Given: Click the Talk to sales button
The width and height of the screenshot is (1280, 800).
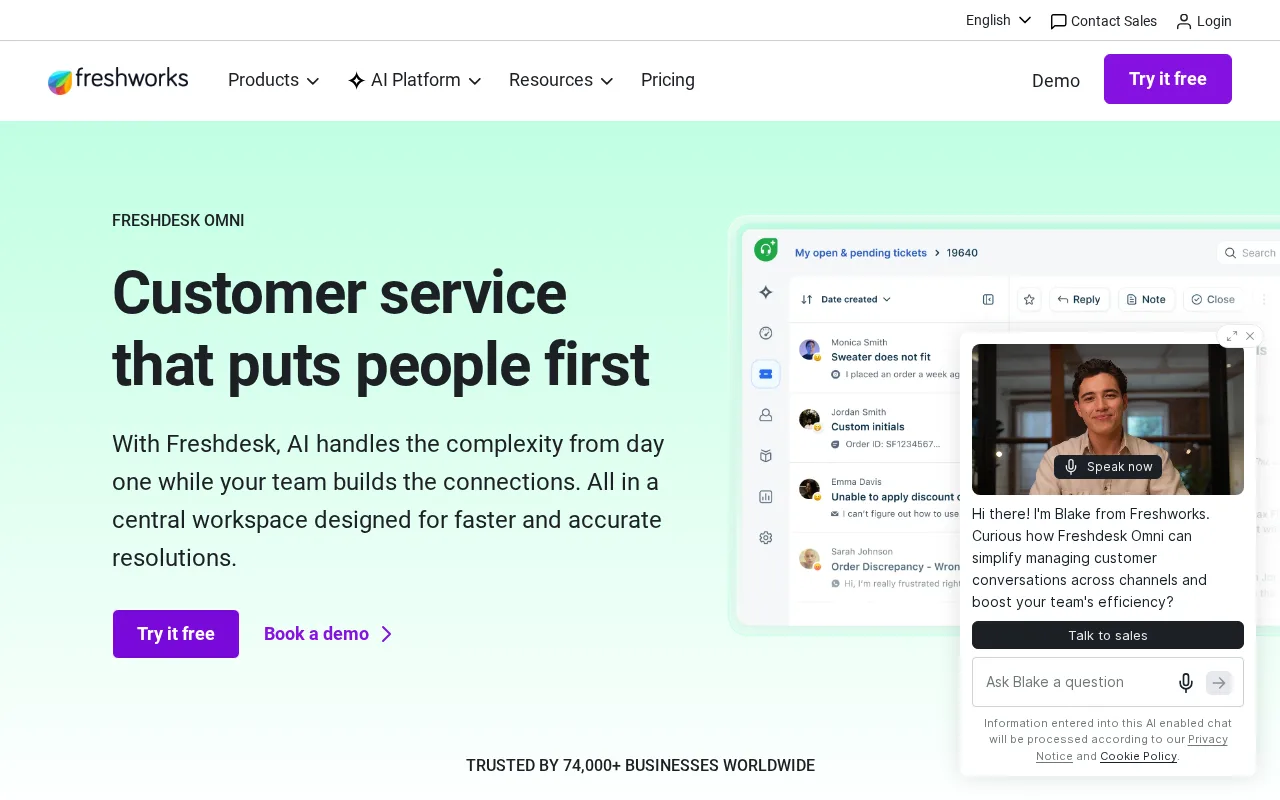Looking at the screenshot, I should (x=1108, y=635).
